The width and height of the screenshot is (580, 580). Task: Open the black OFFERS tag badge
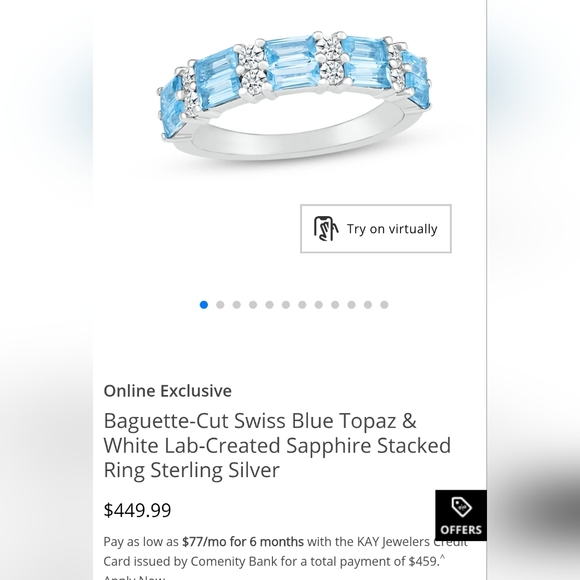tap(461, 515)
